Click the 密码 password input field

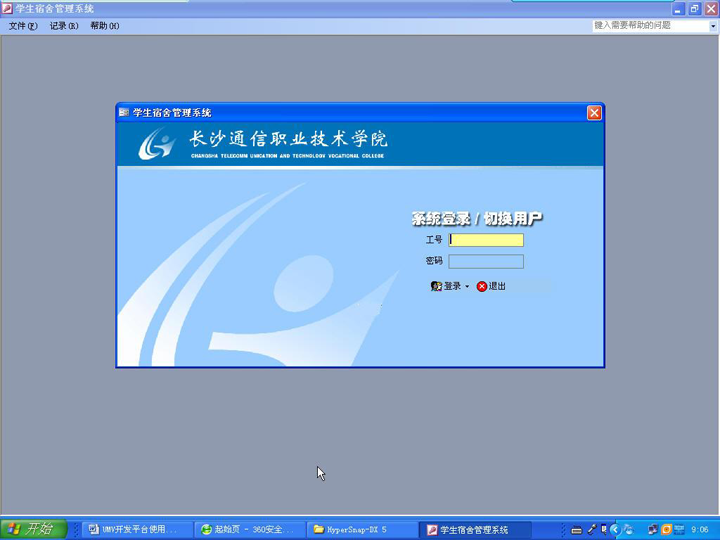coord(486,262)
